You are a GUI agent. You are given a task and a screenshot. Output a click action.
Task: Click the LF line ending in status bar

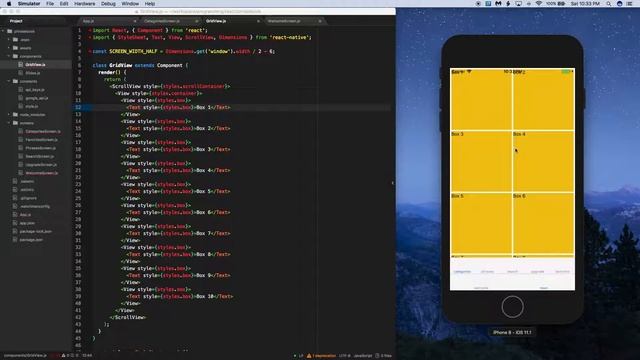(x=301, y=356)
